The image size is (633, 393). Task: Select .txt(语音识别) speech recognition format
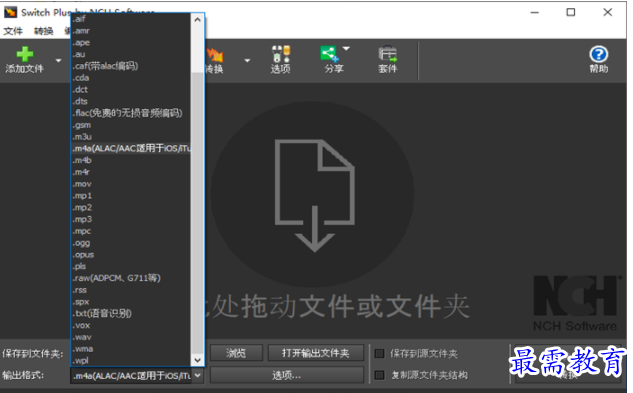tap(131, 313)
